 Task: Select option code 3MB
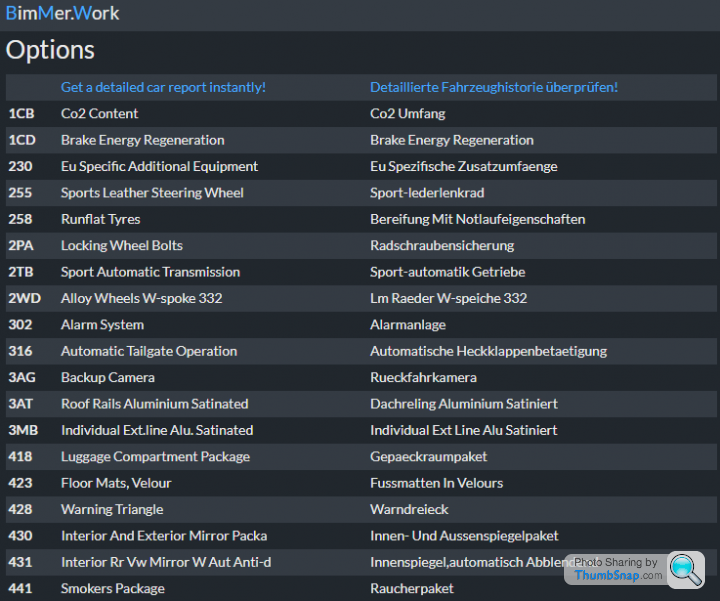point(23,430)
